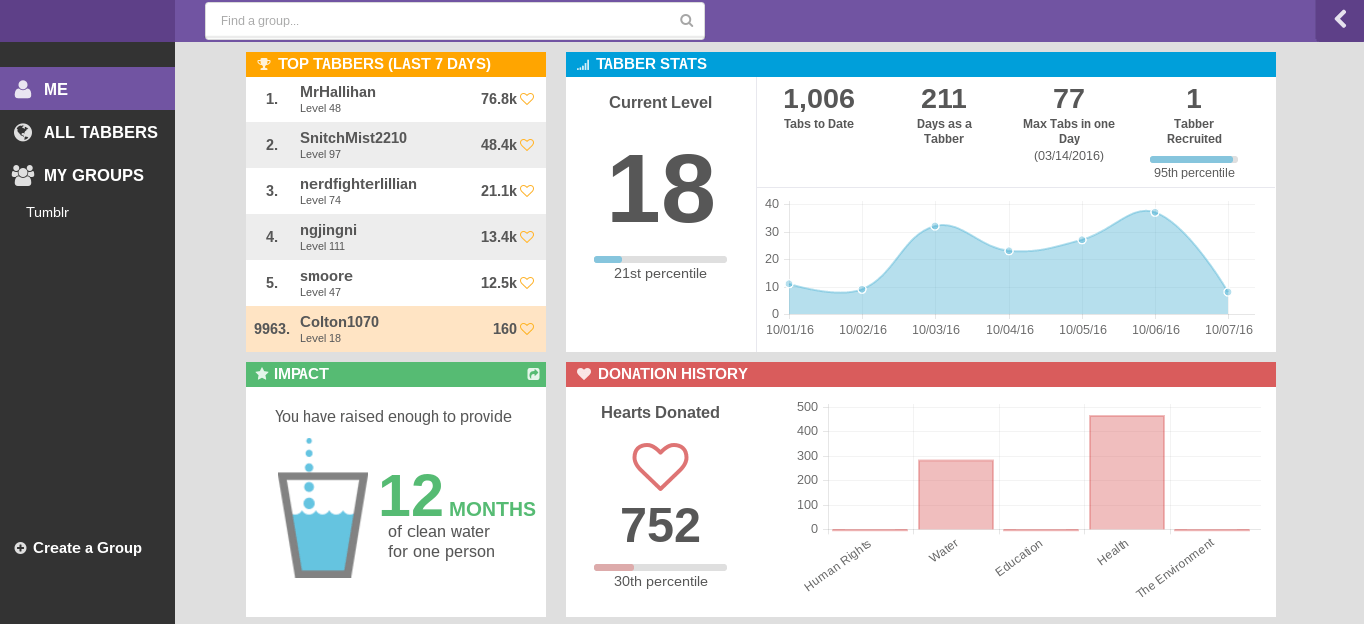Image resolution: width=1364 pixels, height=624 pixels.
Task: Click the plus icon beside Create a Group
Action: tap(20, 548)
